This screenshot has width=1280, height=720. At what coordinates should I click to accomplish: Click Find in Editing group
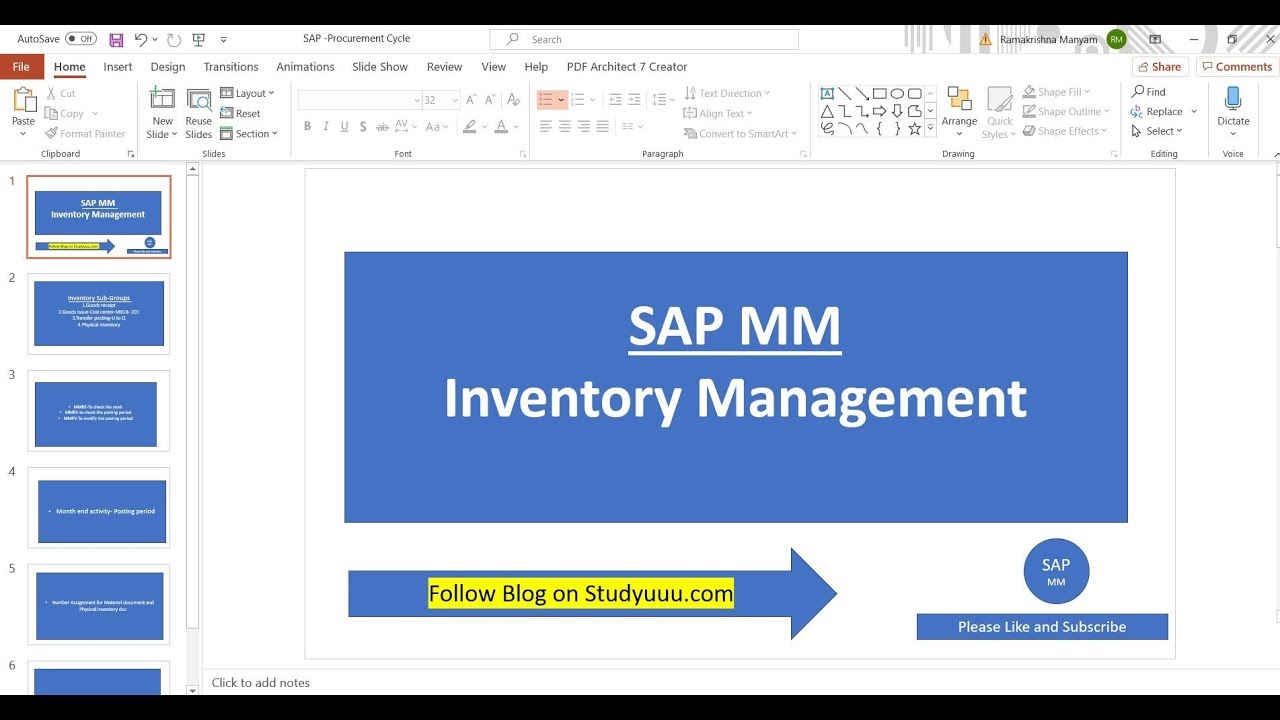pyautogui.click(x=1149, y=91)
